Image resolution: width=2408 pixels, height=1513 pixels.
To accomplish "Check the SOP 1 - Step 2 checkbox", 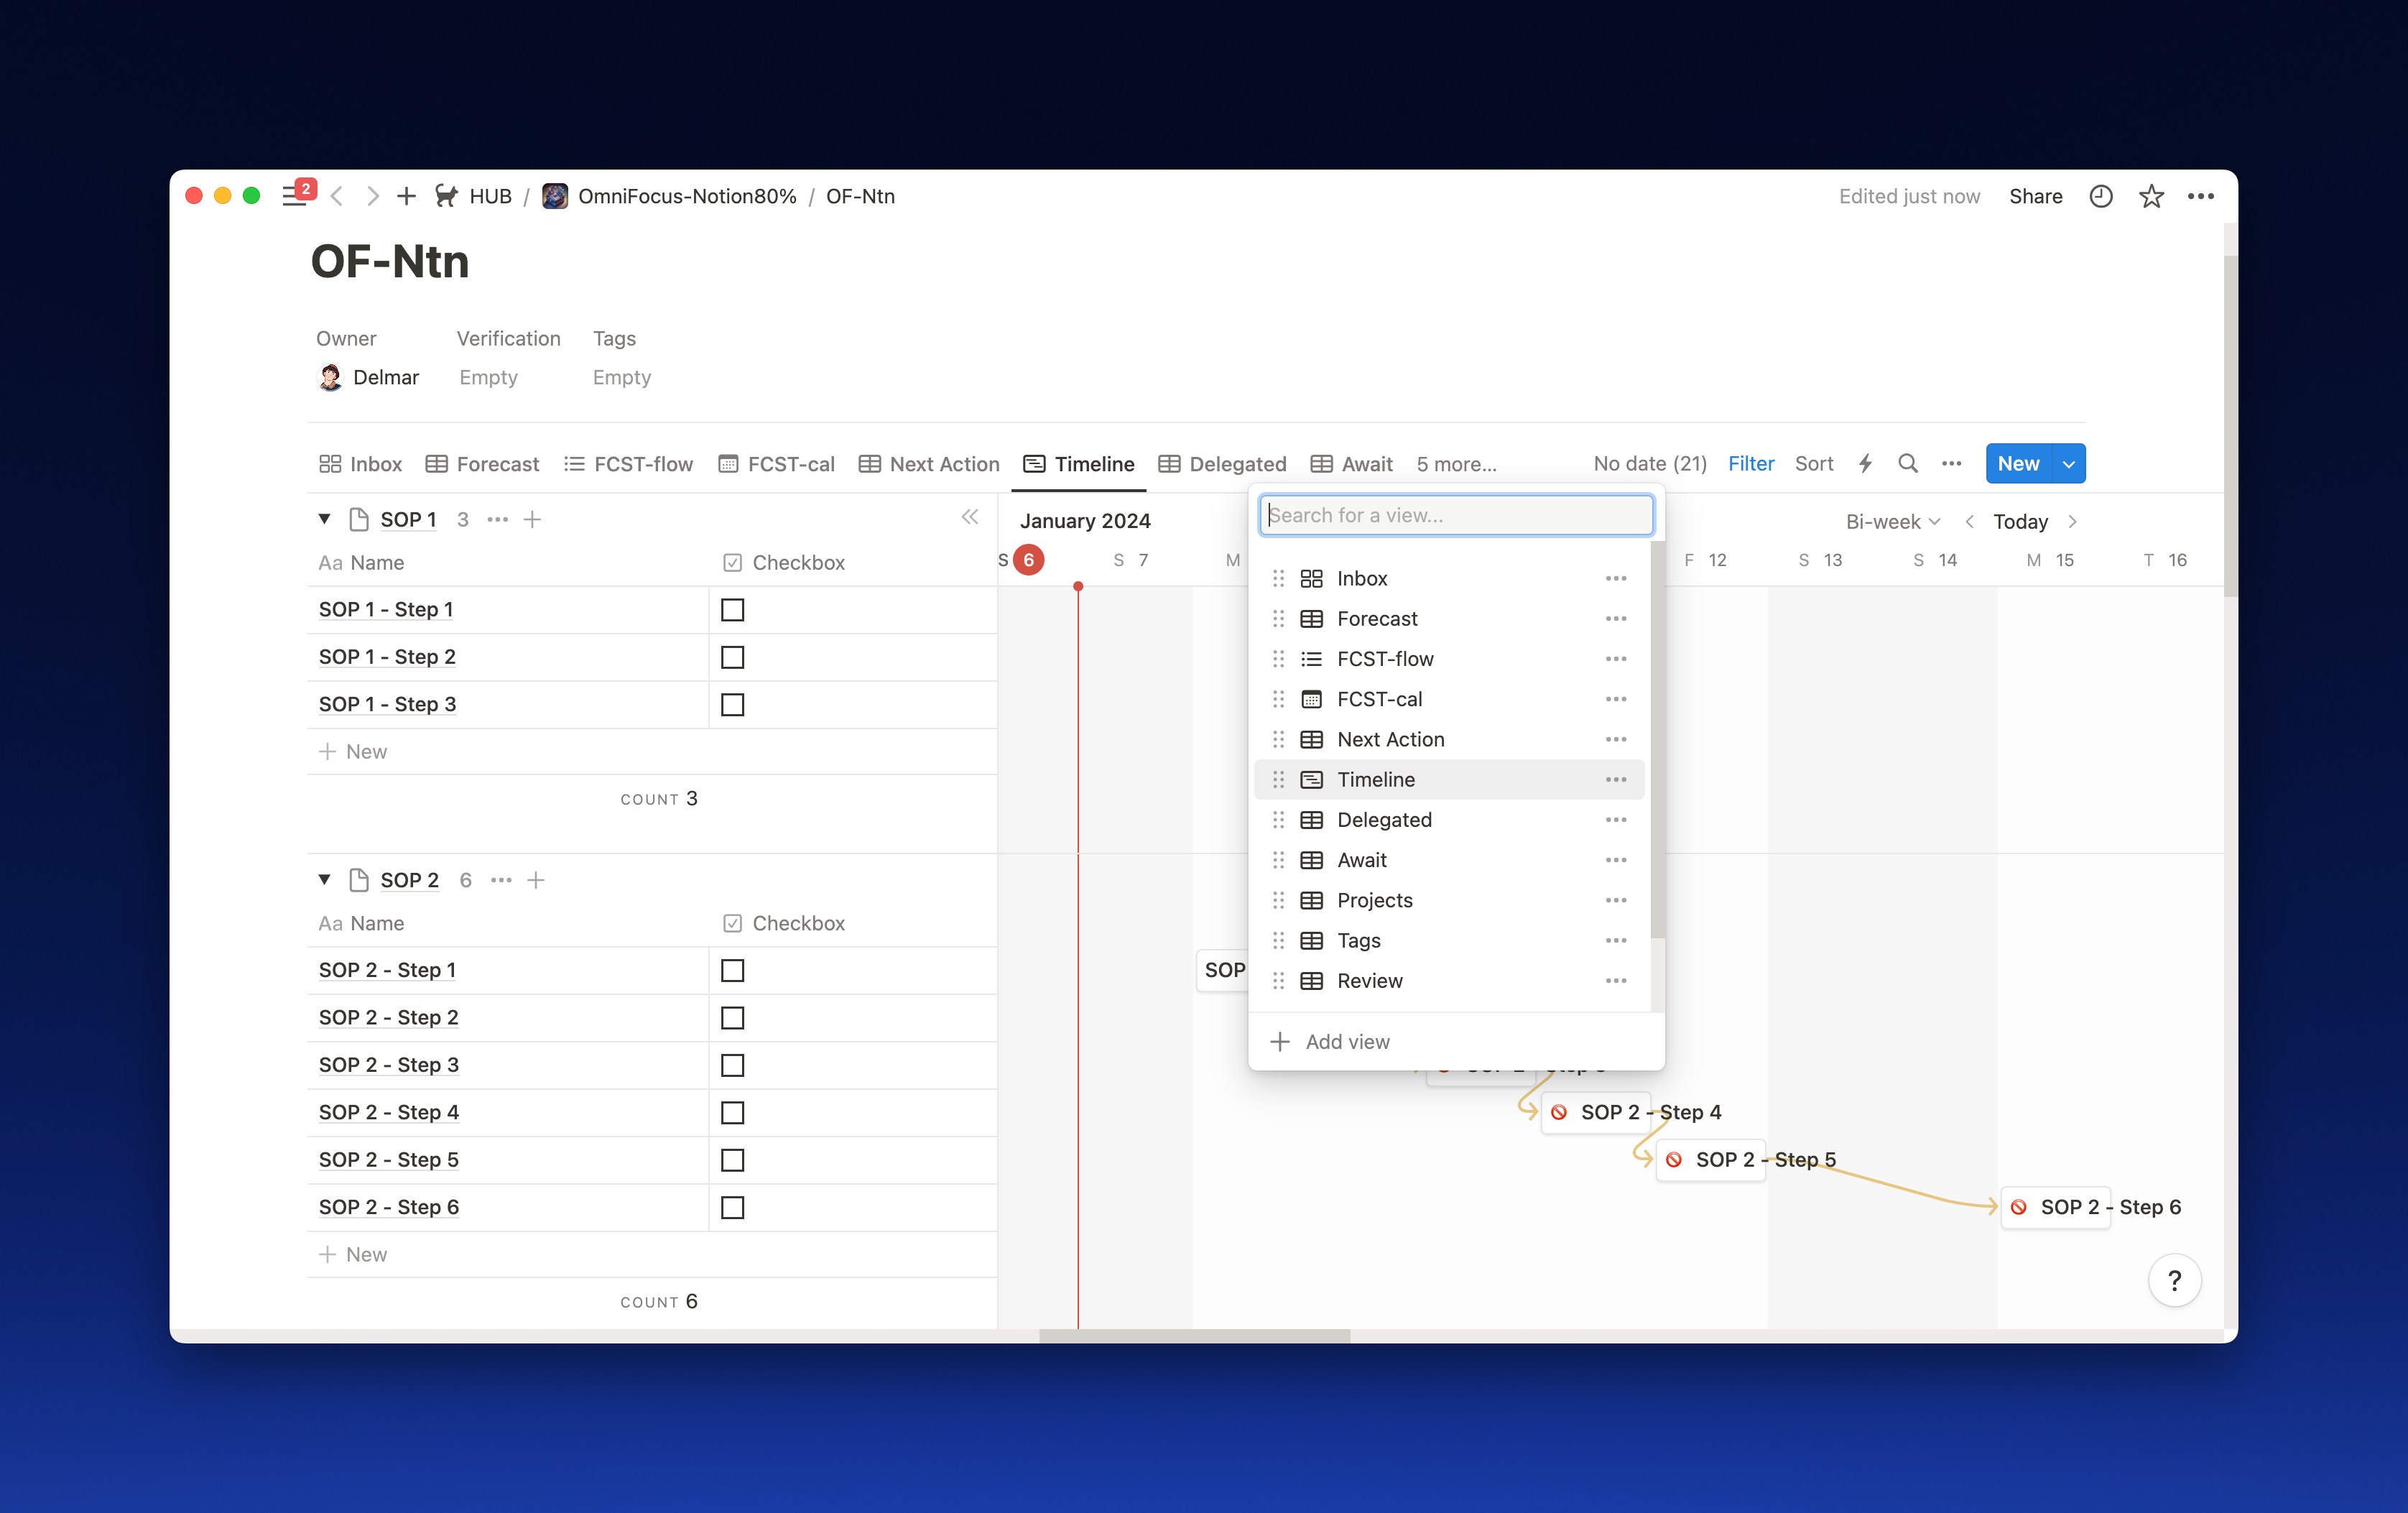I will [x=732, y=658].
